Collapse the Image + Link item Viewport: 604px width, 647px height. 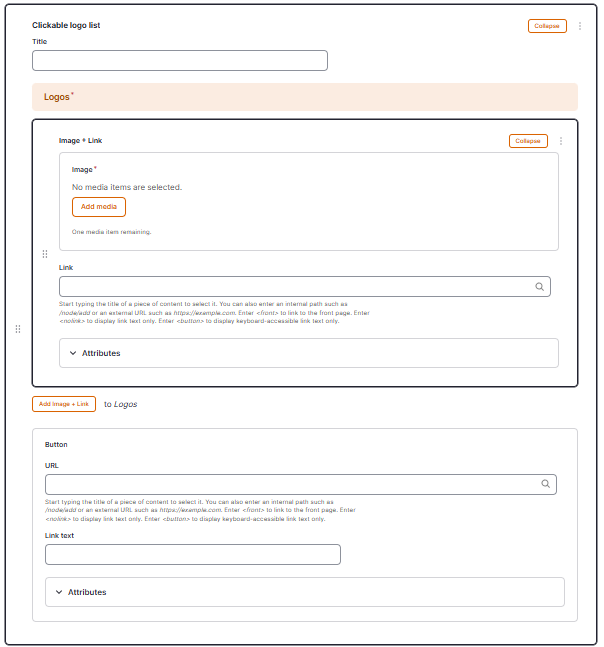click(x=528, y=141)
